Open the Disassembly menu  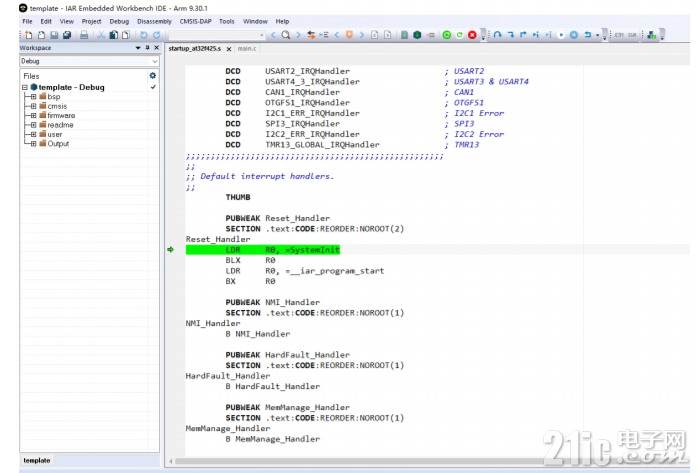(154, 21)
